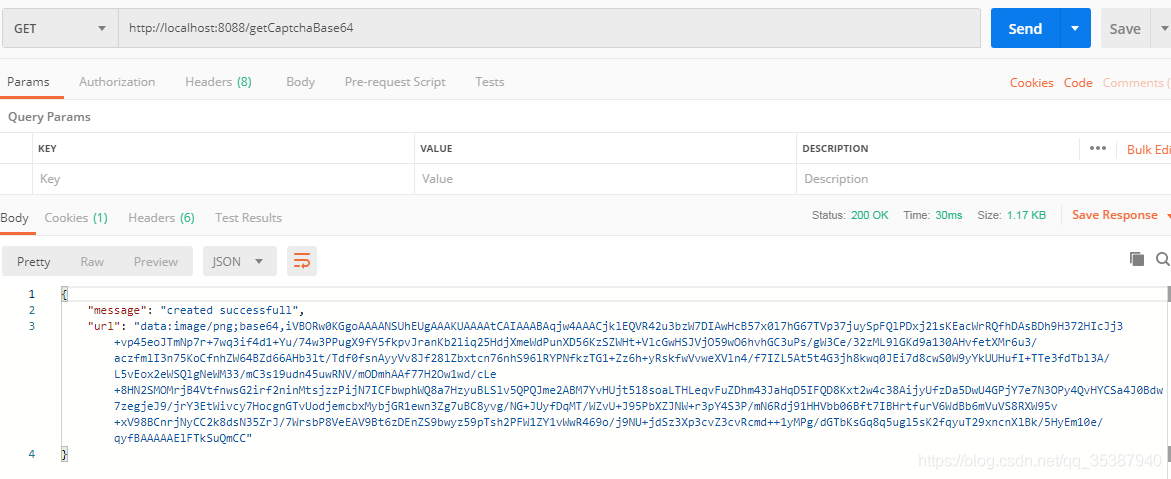The height and width of the screenshot is (479, 1171).
Task: Open the request Headers (8) tab
Action: (x=218, y=82)
